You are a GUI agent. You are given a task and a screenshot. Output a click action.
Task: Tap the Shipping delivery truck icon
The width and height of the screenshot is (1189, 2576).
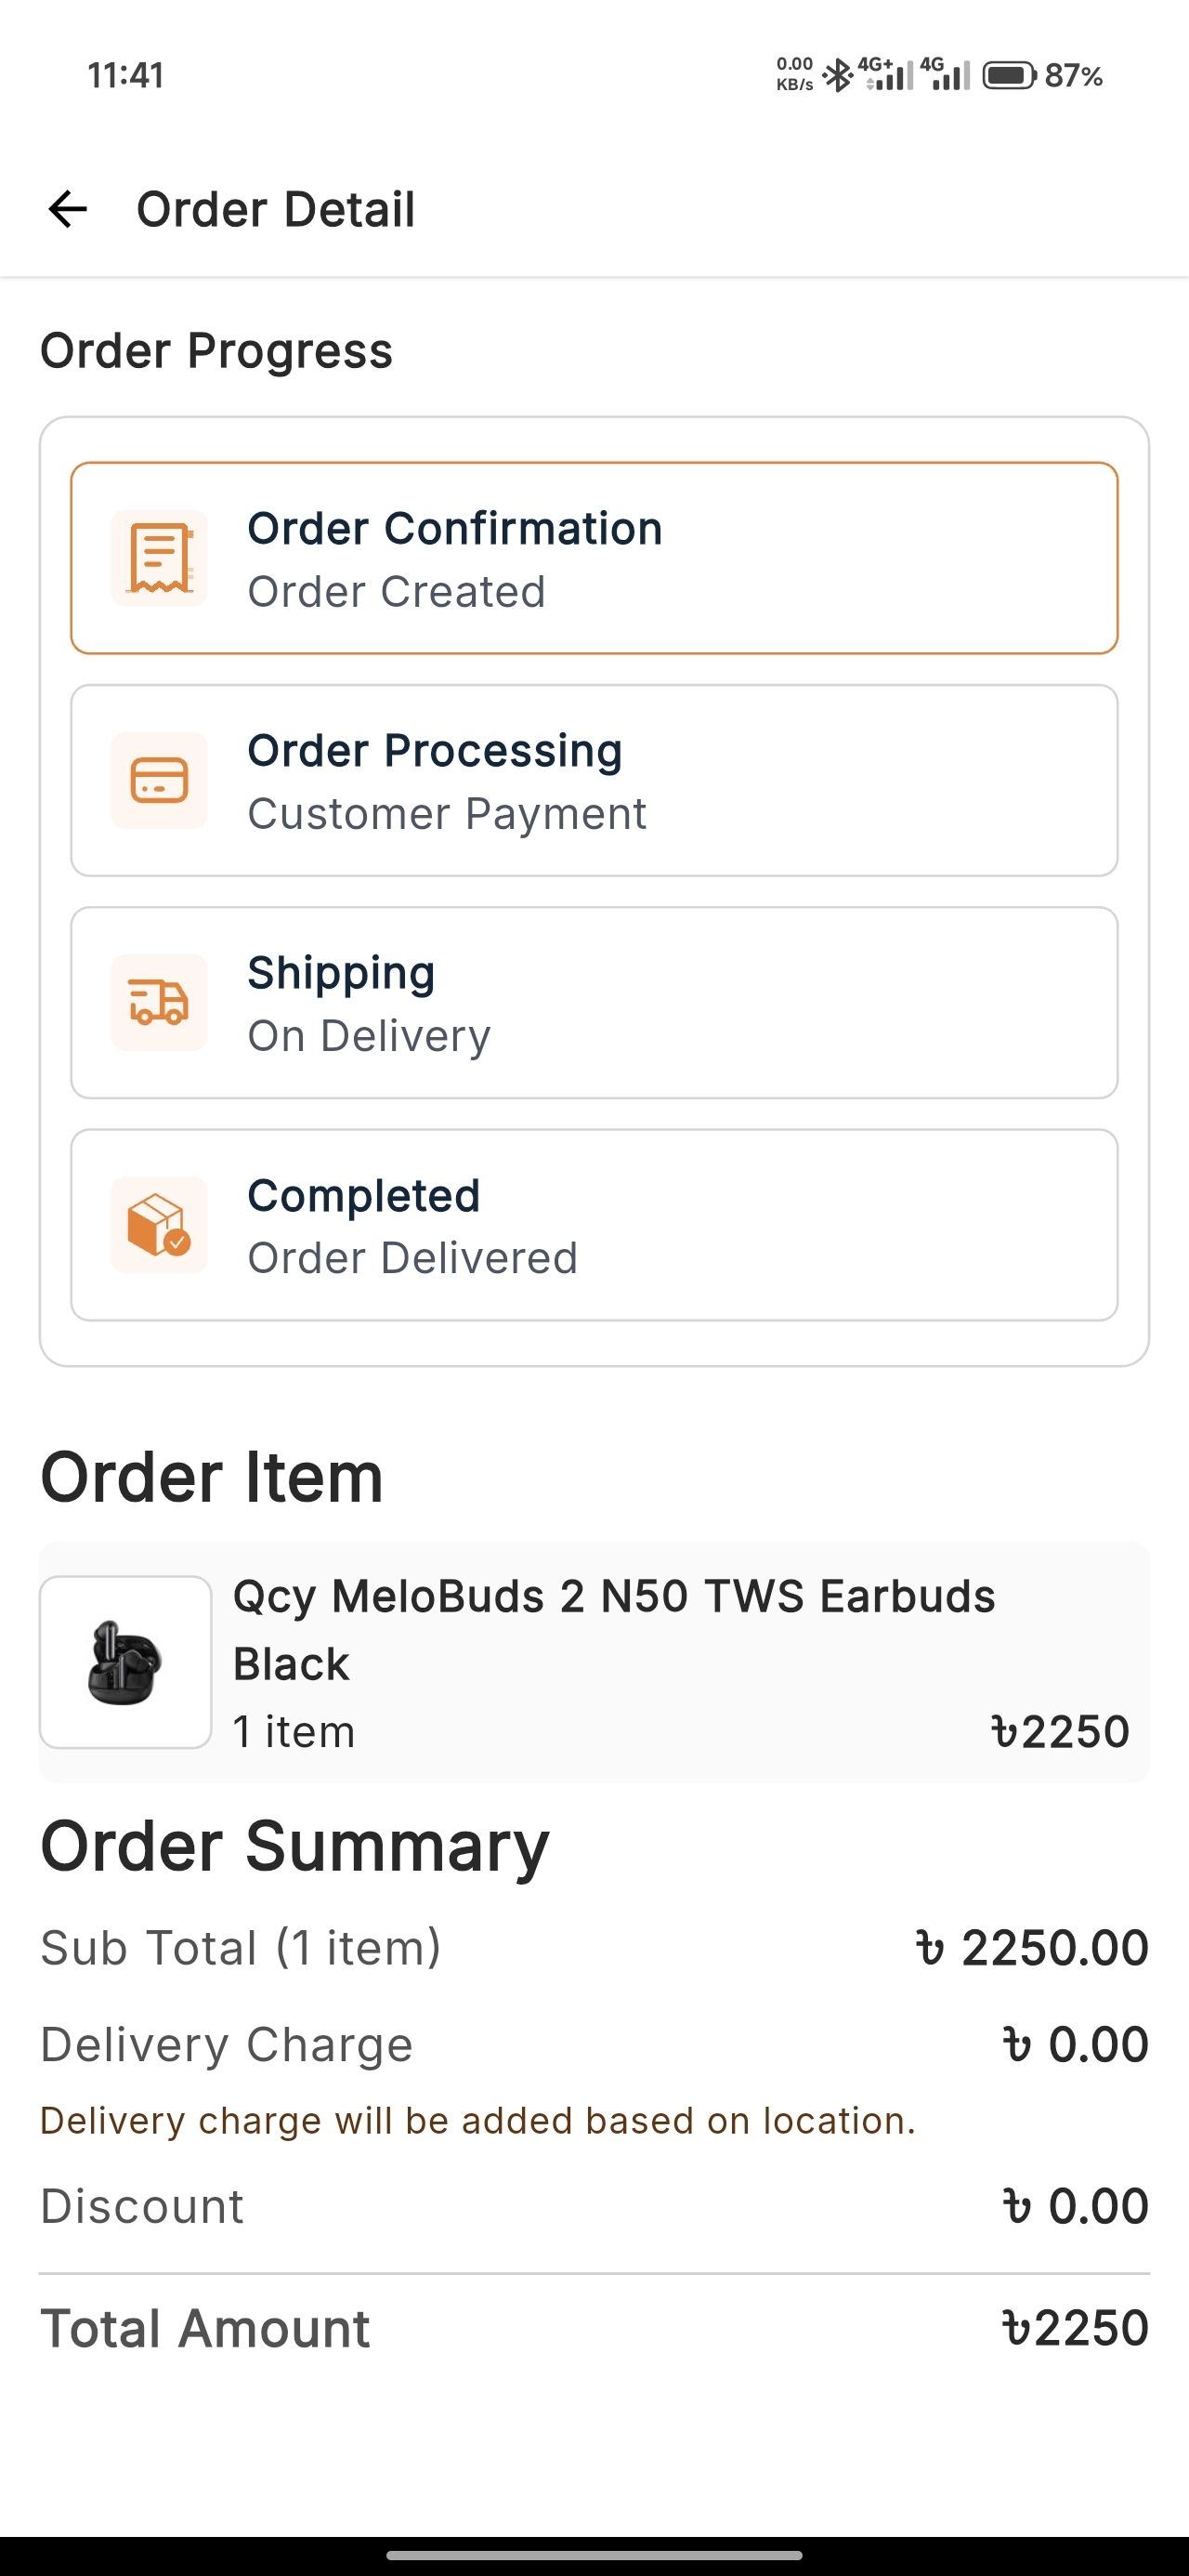[159, 1002]
